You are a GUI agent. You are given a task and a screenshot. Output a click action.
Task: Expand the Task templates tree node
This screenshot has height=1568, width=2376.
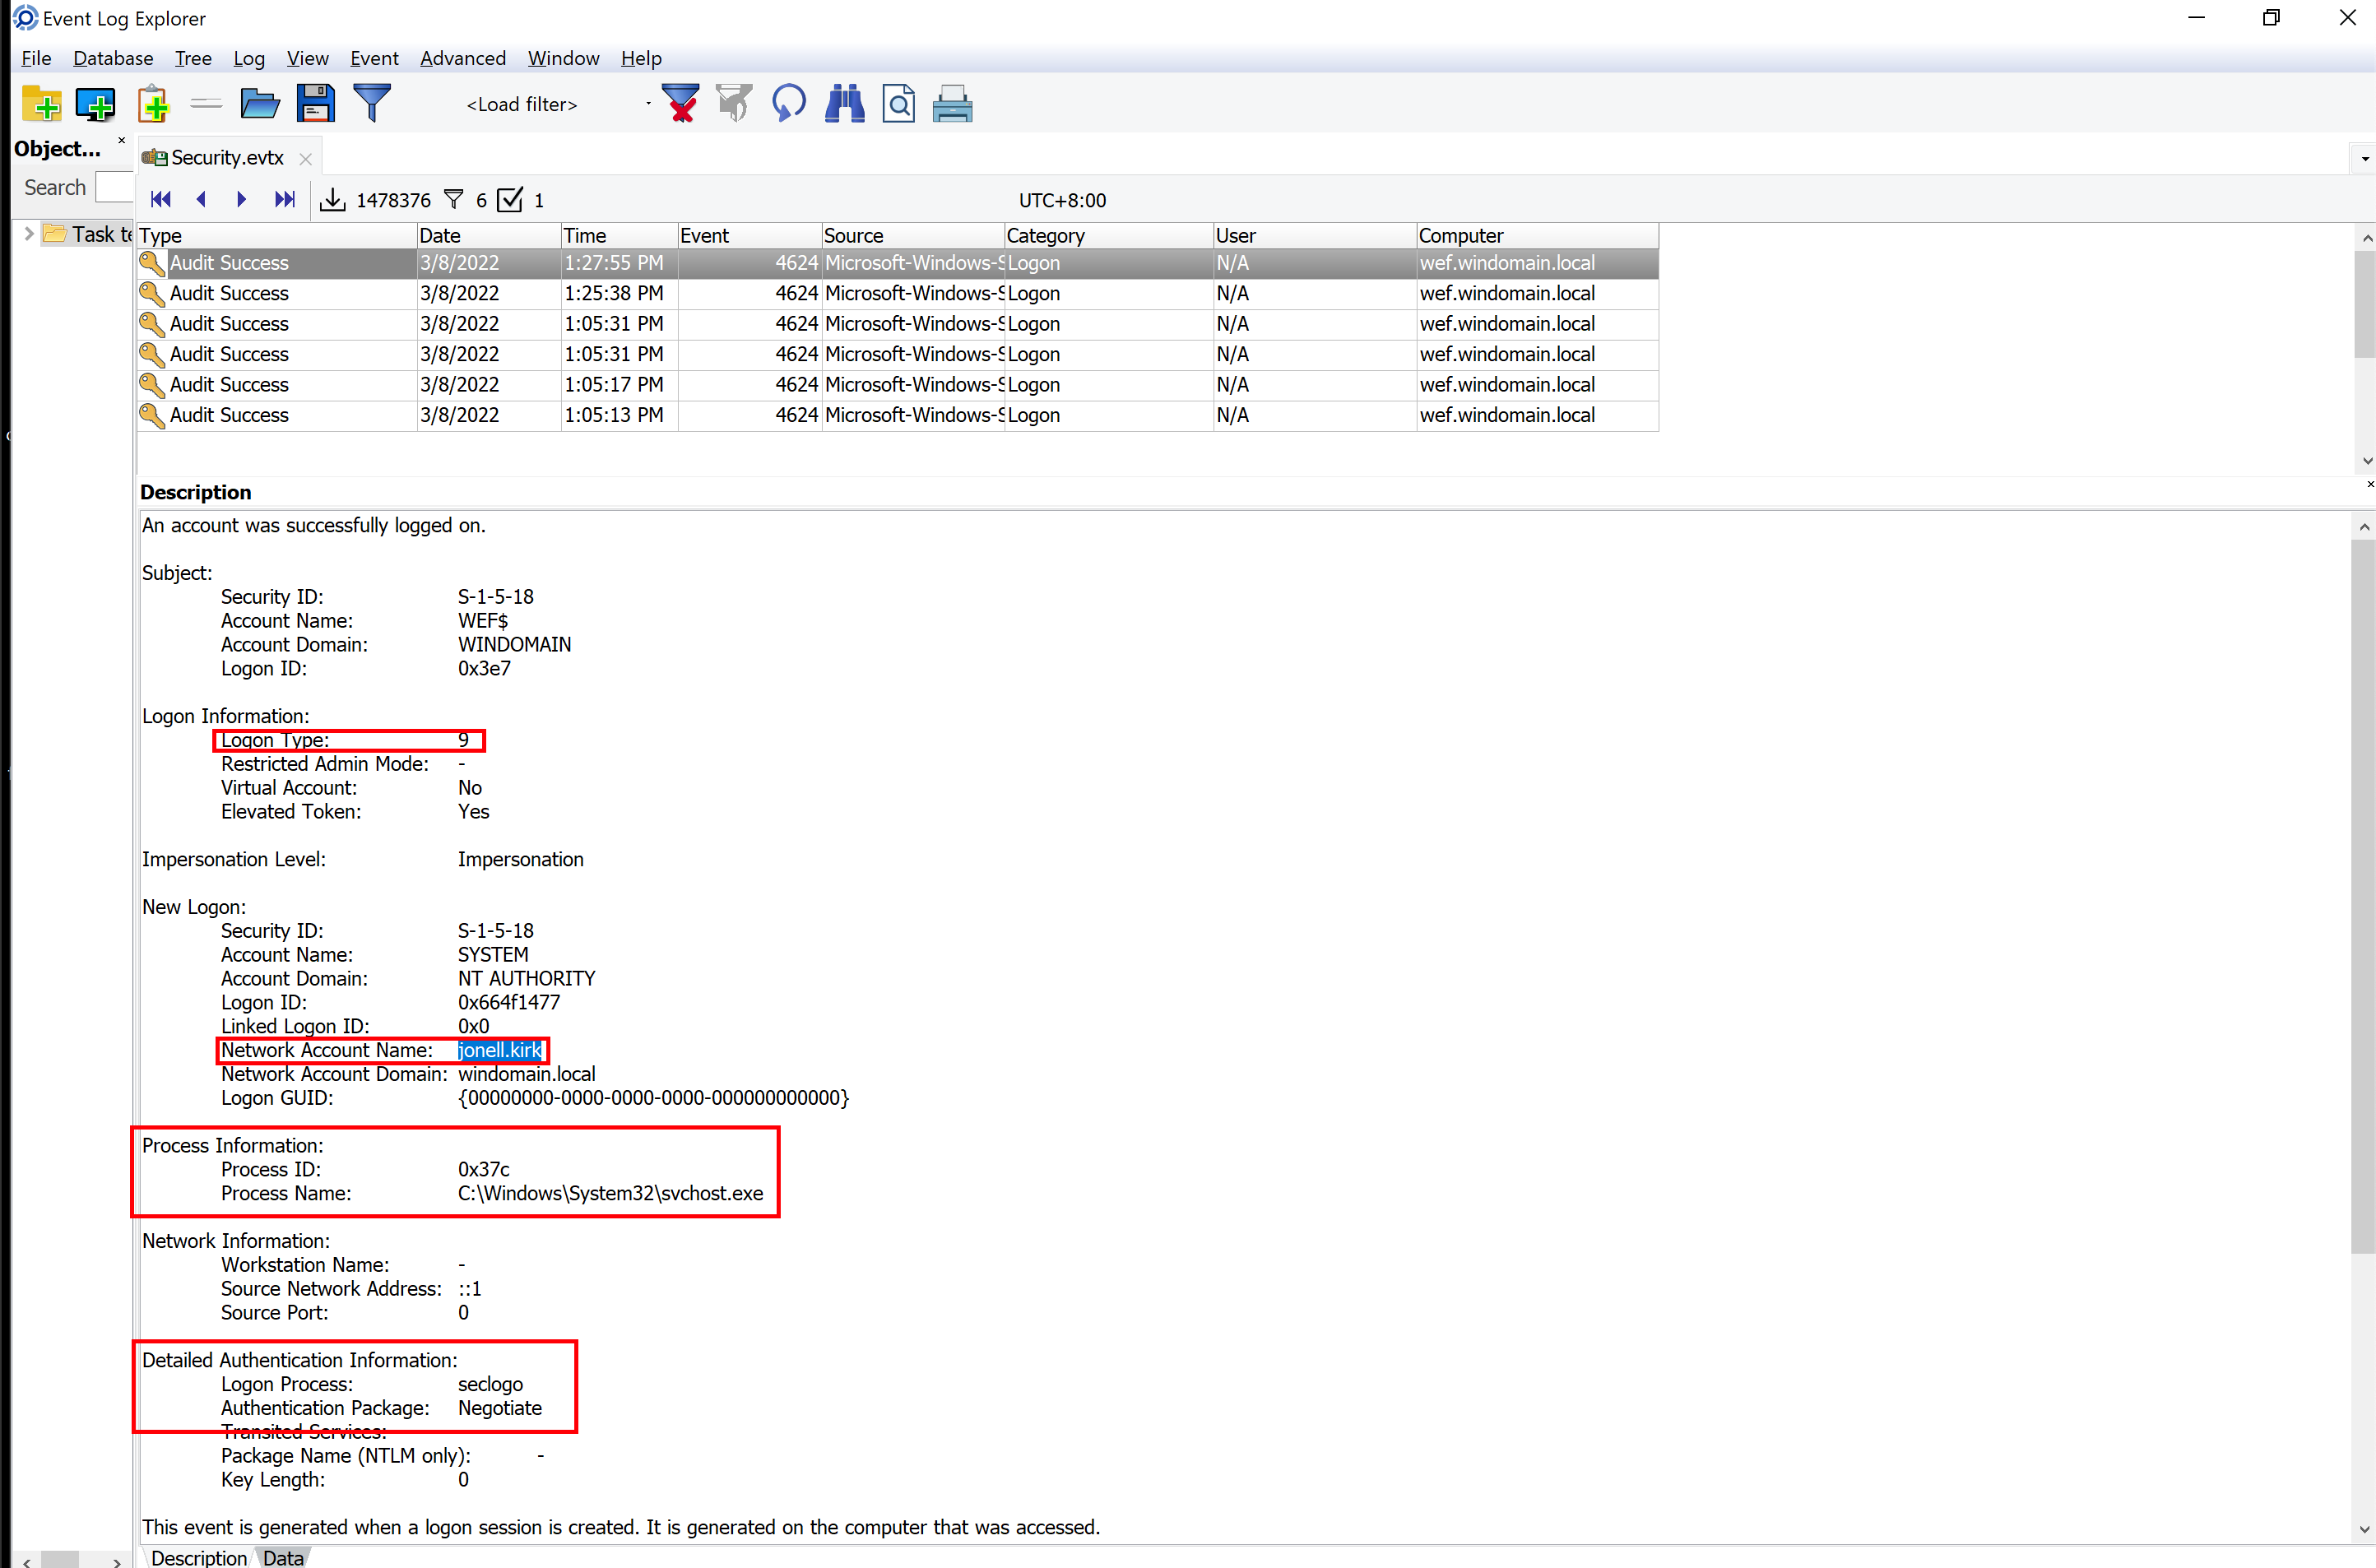[x=28, y=234]
